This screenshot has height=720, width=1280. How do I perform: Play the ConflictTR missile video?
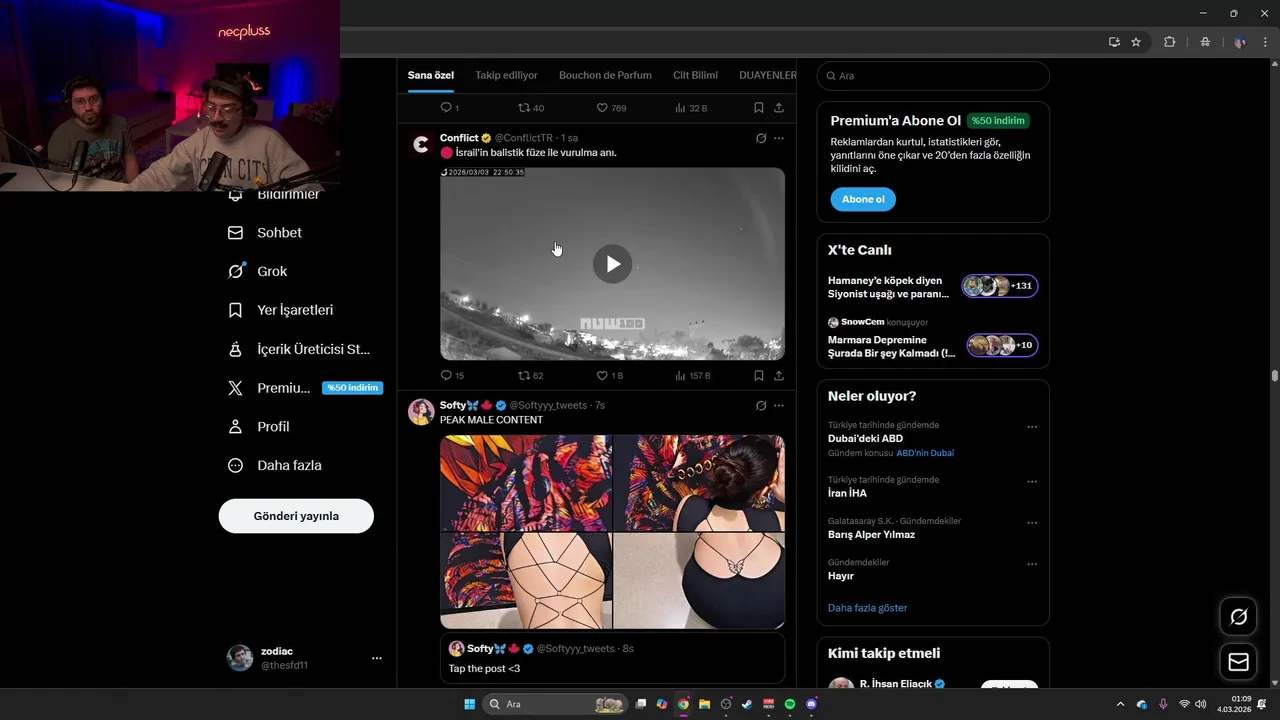pyautogui.click(x=613, y=264)
